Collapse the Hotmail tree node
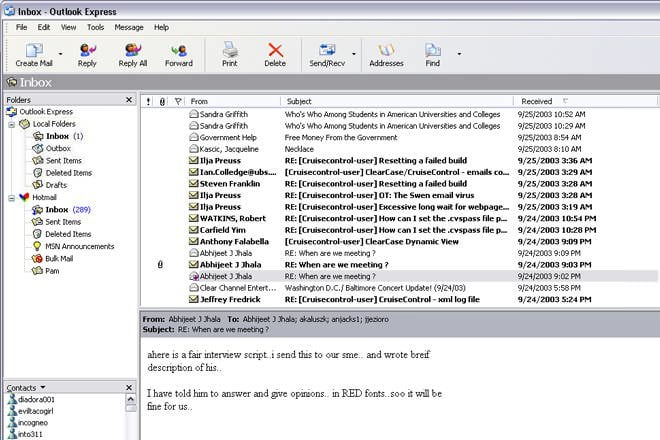Image resolution: width=660 pixels, height=440 pixels. 12,198
